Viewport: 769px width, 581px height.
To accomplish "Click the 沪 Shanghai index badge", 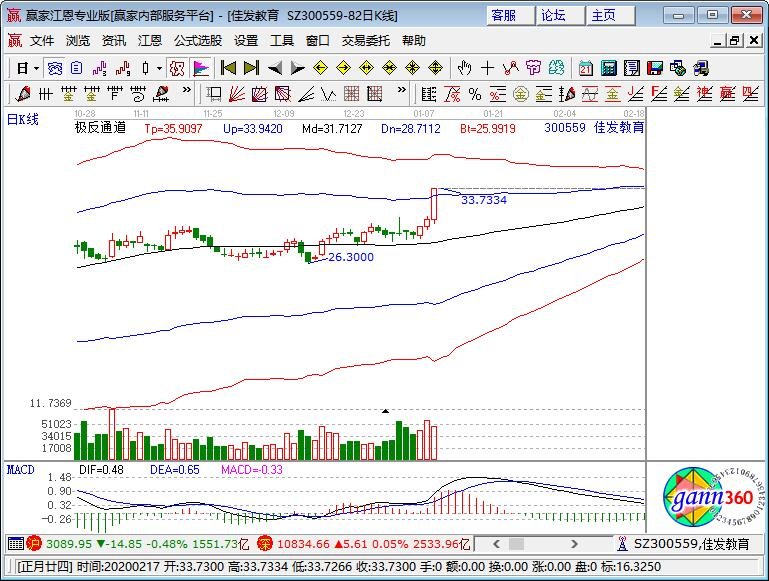I will pos(34,543).
